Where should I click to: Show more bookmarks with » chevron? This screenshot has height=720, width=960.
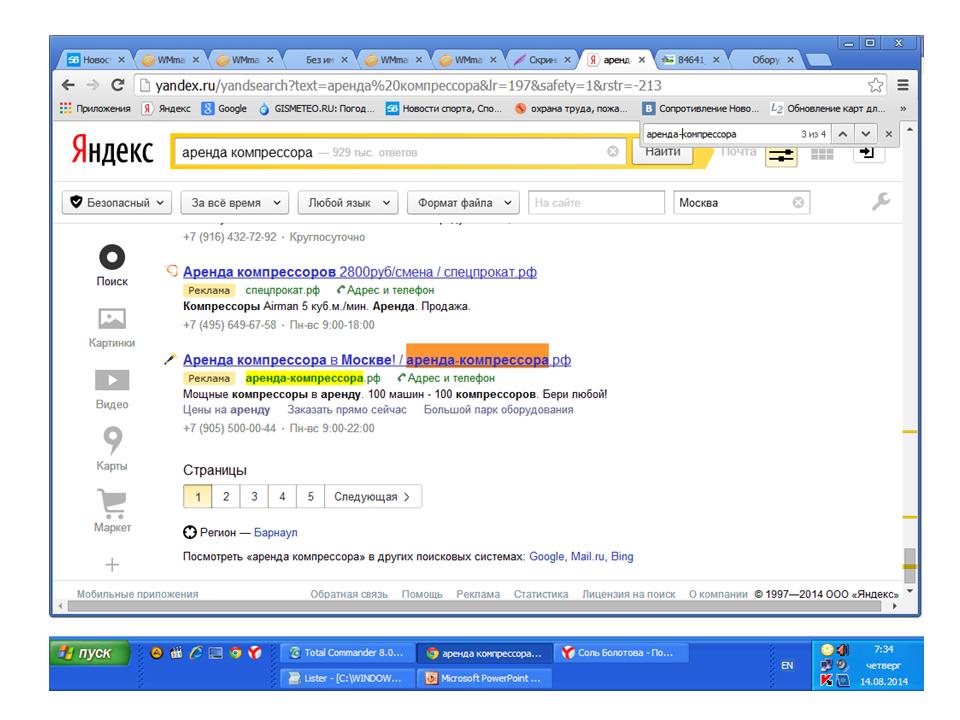902,108
